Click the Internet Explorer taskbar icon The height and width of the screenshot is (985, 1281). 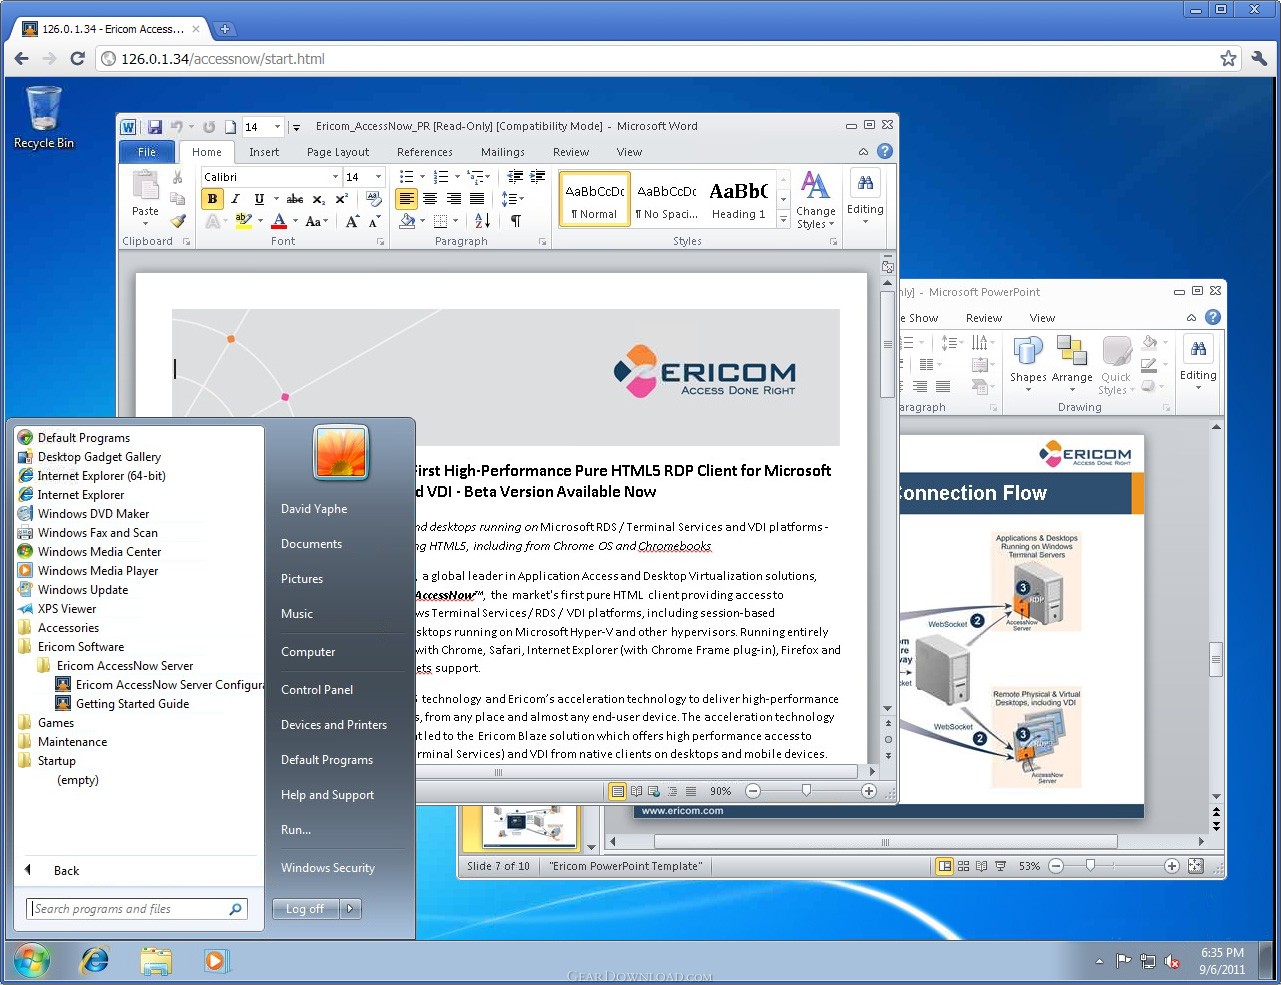(95, 962)
